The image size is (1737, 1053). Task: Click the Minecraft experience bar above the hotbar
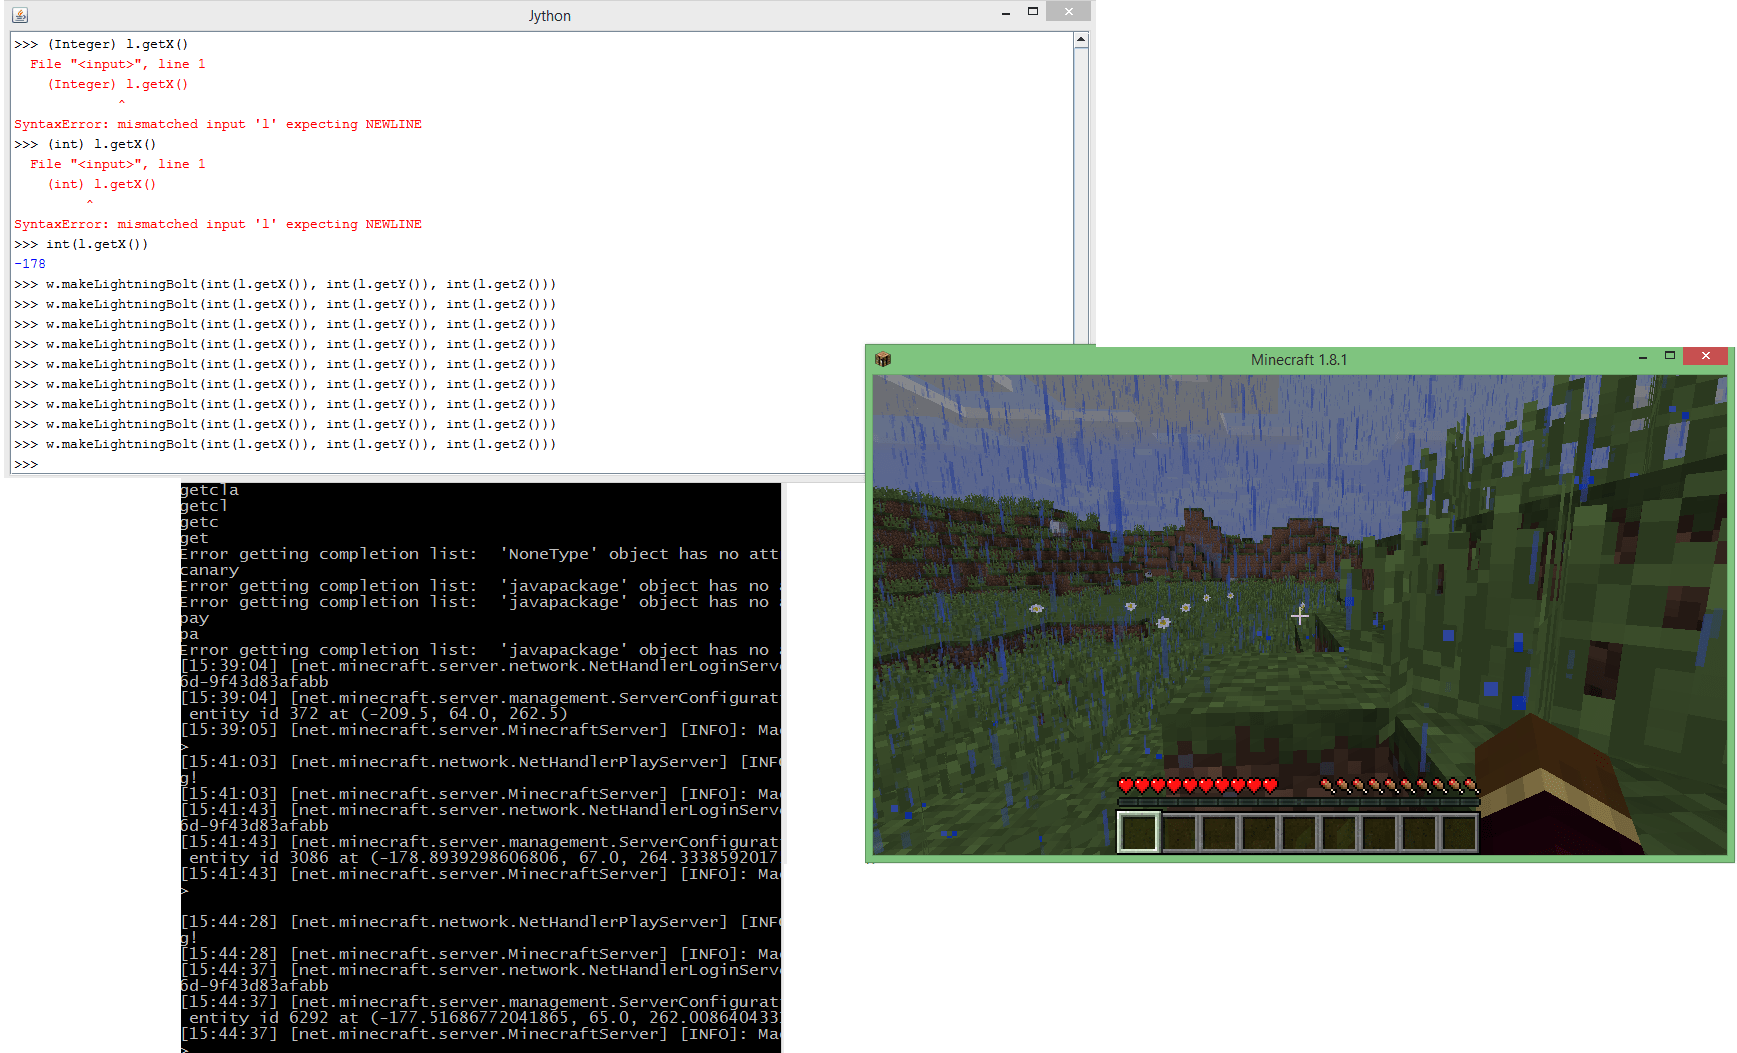[x=1298, y=802]
